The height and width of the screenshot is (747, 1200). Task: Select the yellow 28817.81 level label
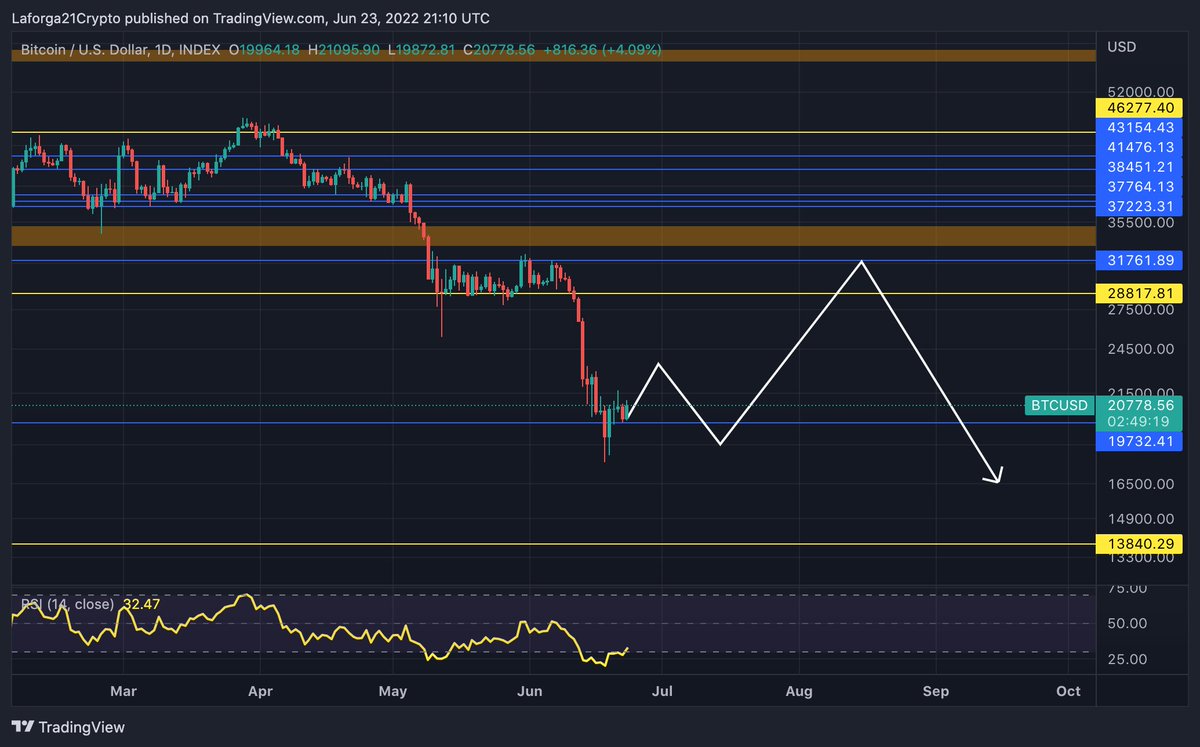click(1139, 293)
